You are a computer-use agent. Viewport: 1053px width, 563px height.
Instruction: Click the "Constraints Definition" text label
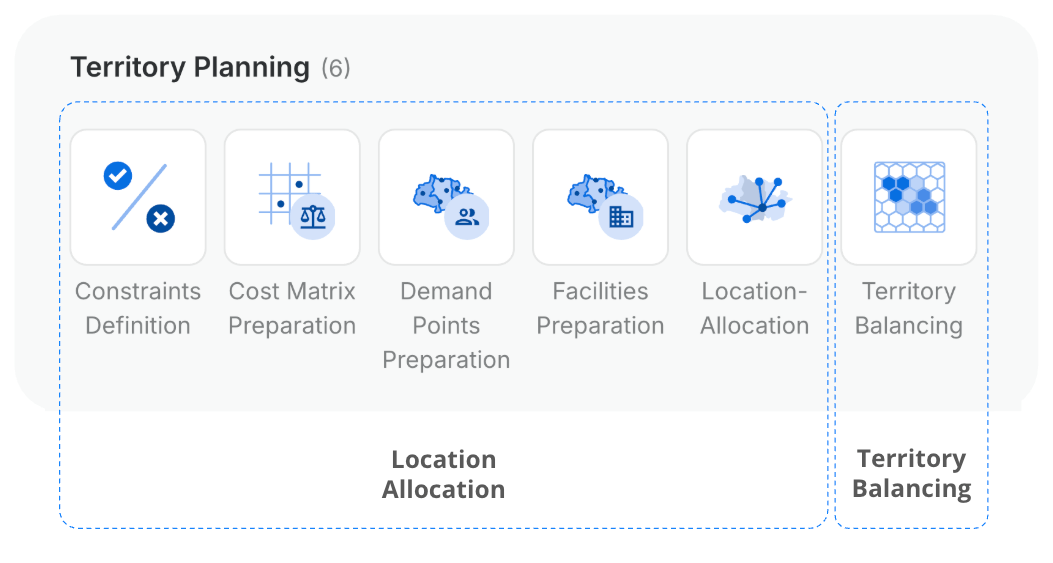pyautogui.click(x=138, y=308)
